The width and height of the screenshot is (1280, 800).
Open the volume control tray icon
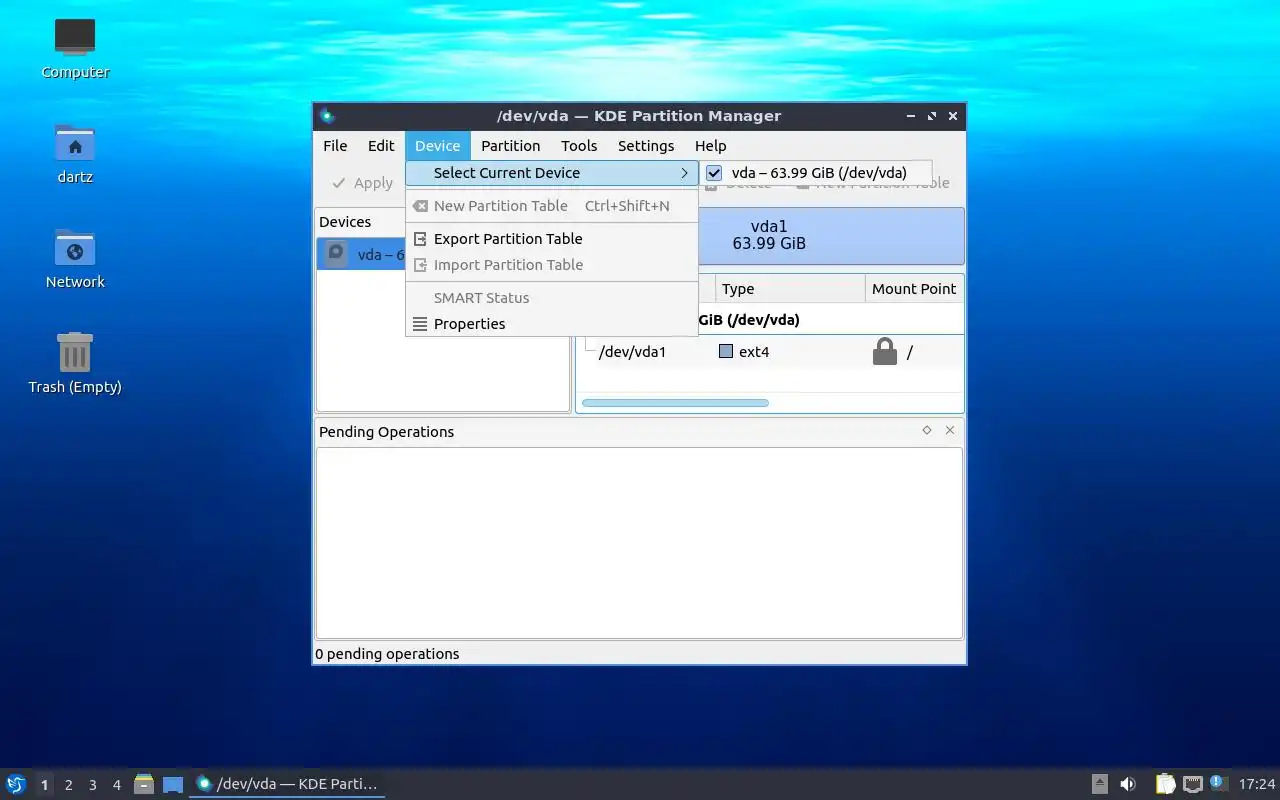pyautogui.click(x=1128, y=784)
